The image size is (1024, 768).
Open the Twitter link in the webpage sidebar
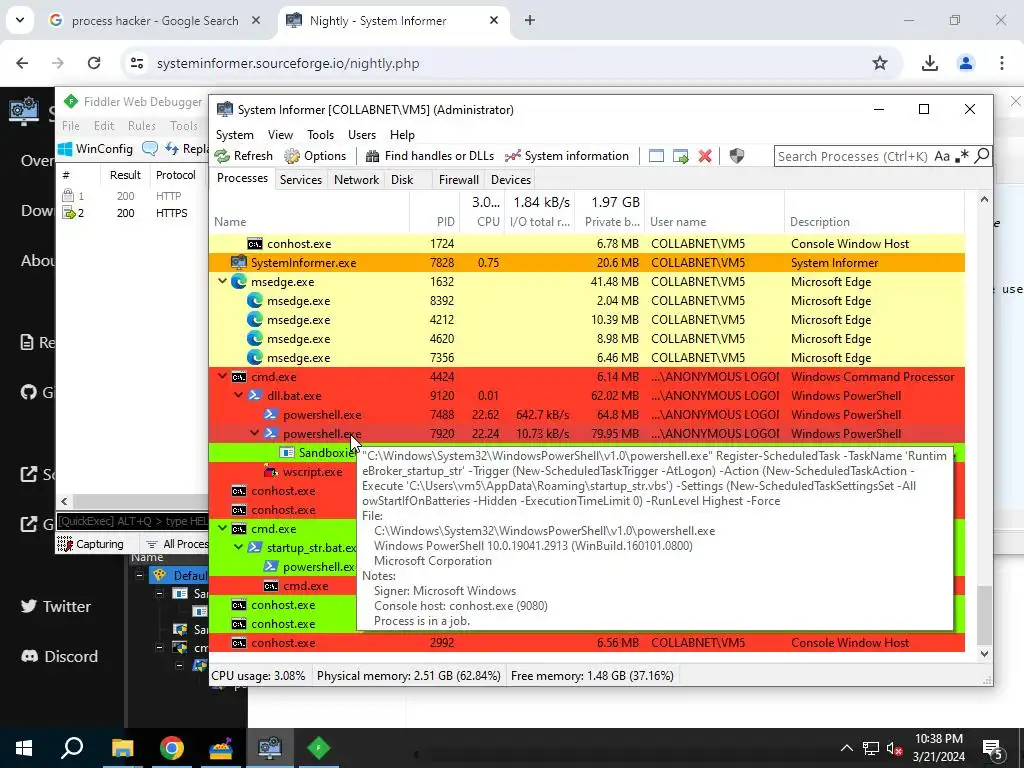click(x=56, y=607)
